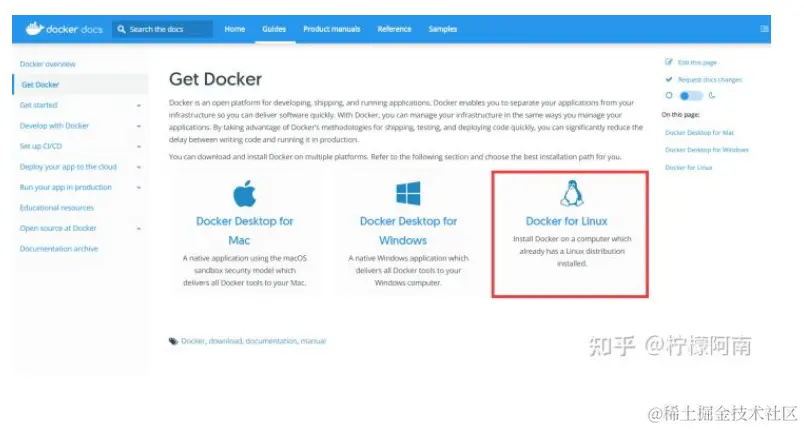Click the Edit this page link
804x429 pixels.
tap(697, 63)
